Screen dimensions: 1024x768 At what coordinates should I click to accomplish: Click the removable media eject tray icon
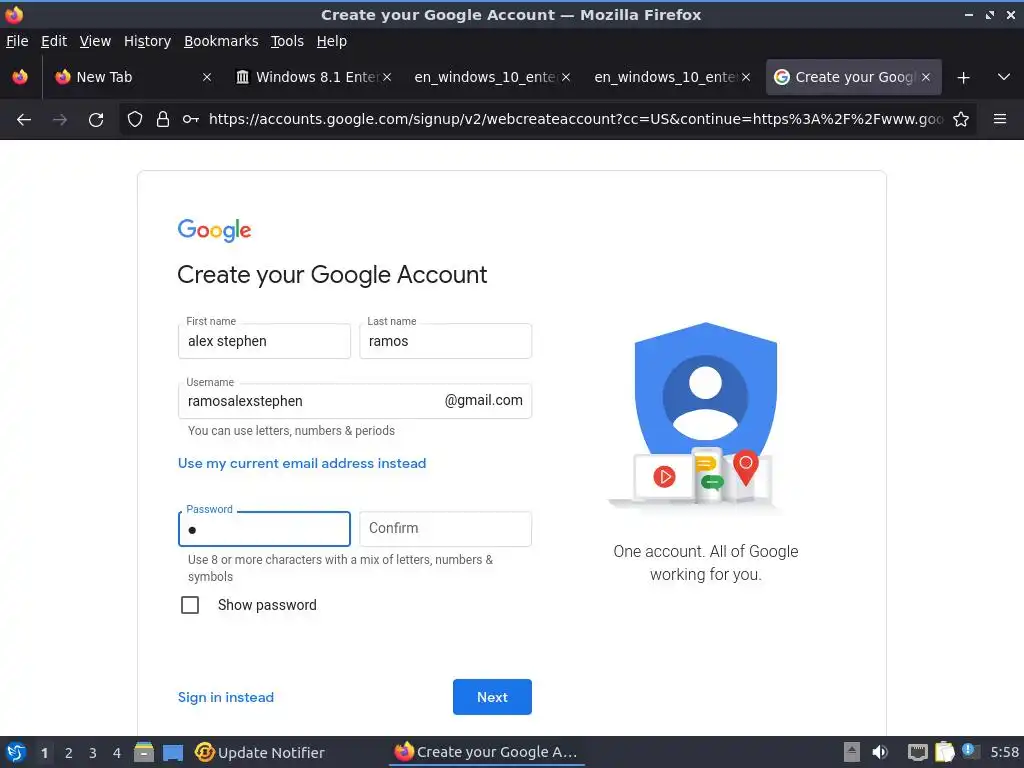[852, 752]
